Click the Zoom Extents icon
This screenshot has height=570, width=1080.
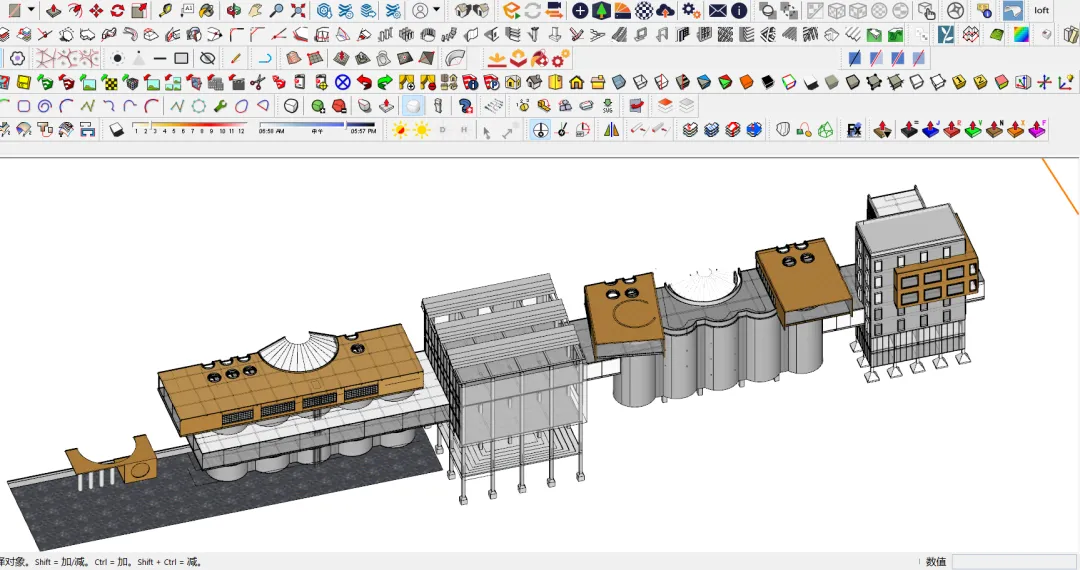tap(298, 10)
